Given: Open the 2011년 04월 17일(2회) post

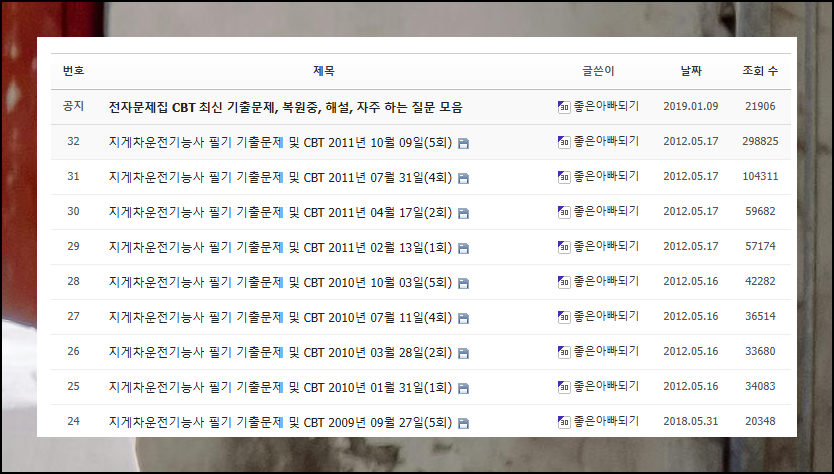Looking at the screenshot, I should (280, 212).
